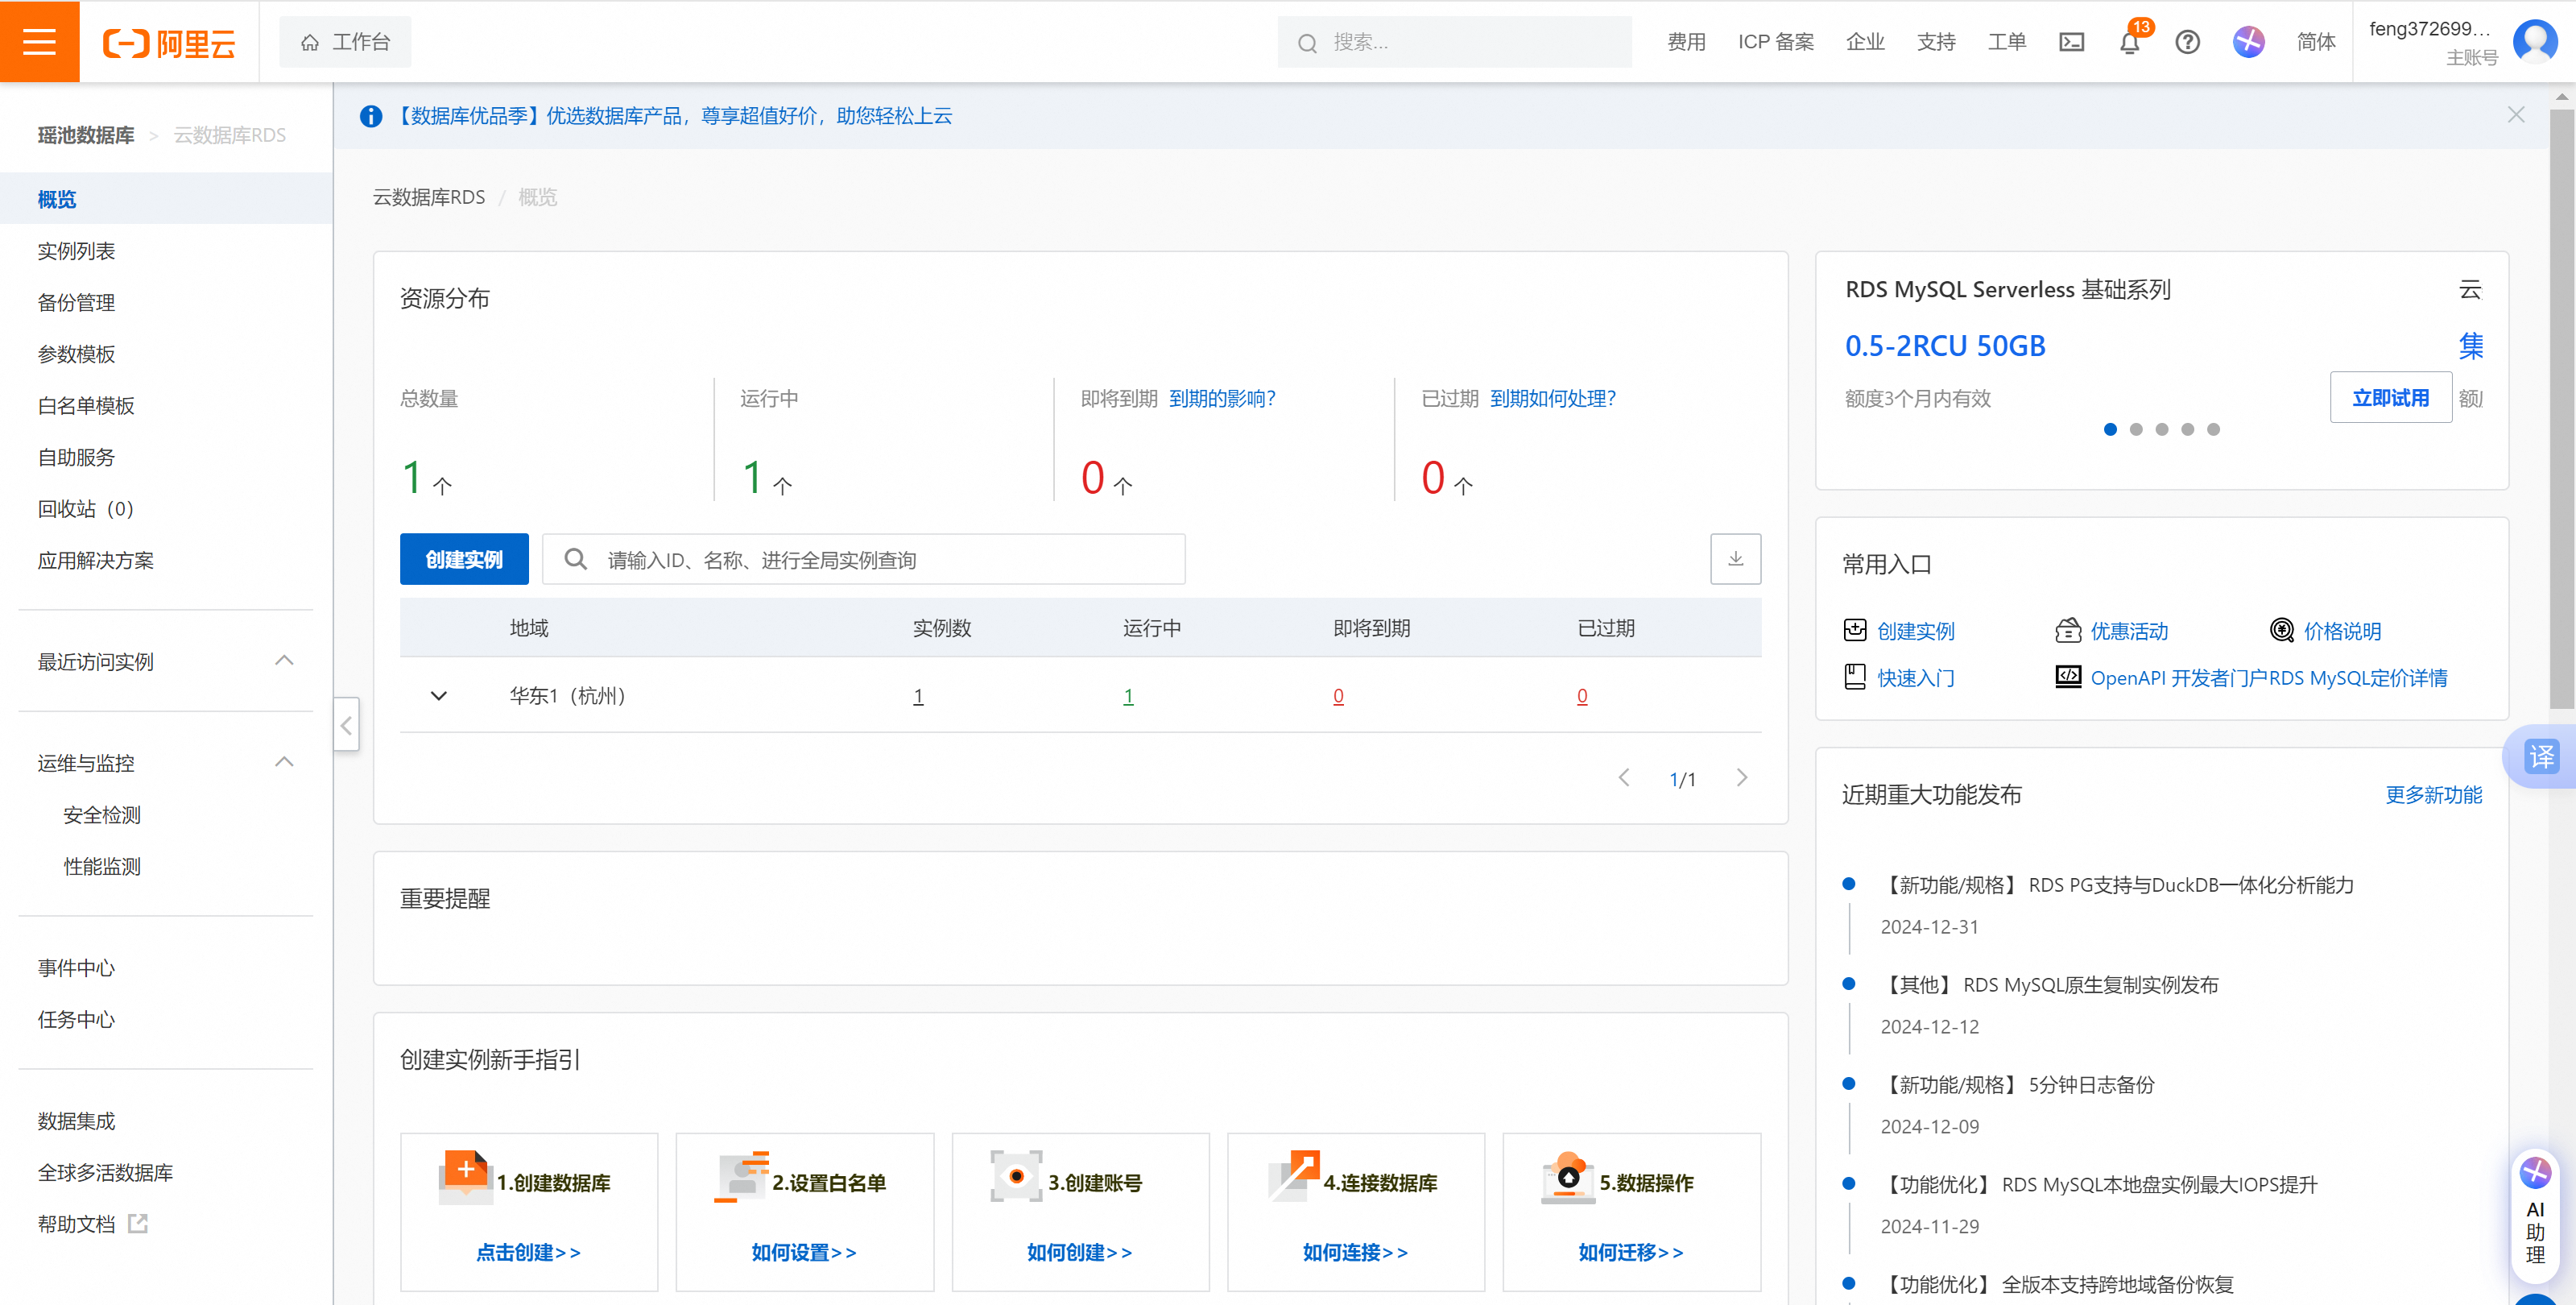Click the download instance list icon
The height and width of the screenshot is (1305, 2576).
[x=1735, y=559]
